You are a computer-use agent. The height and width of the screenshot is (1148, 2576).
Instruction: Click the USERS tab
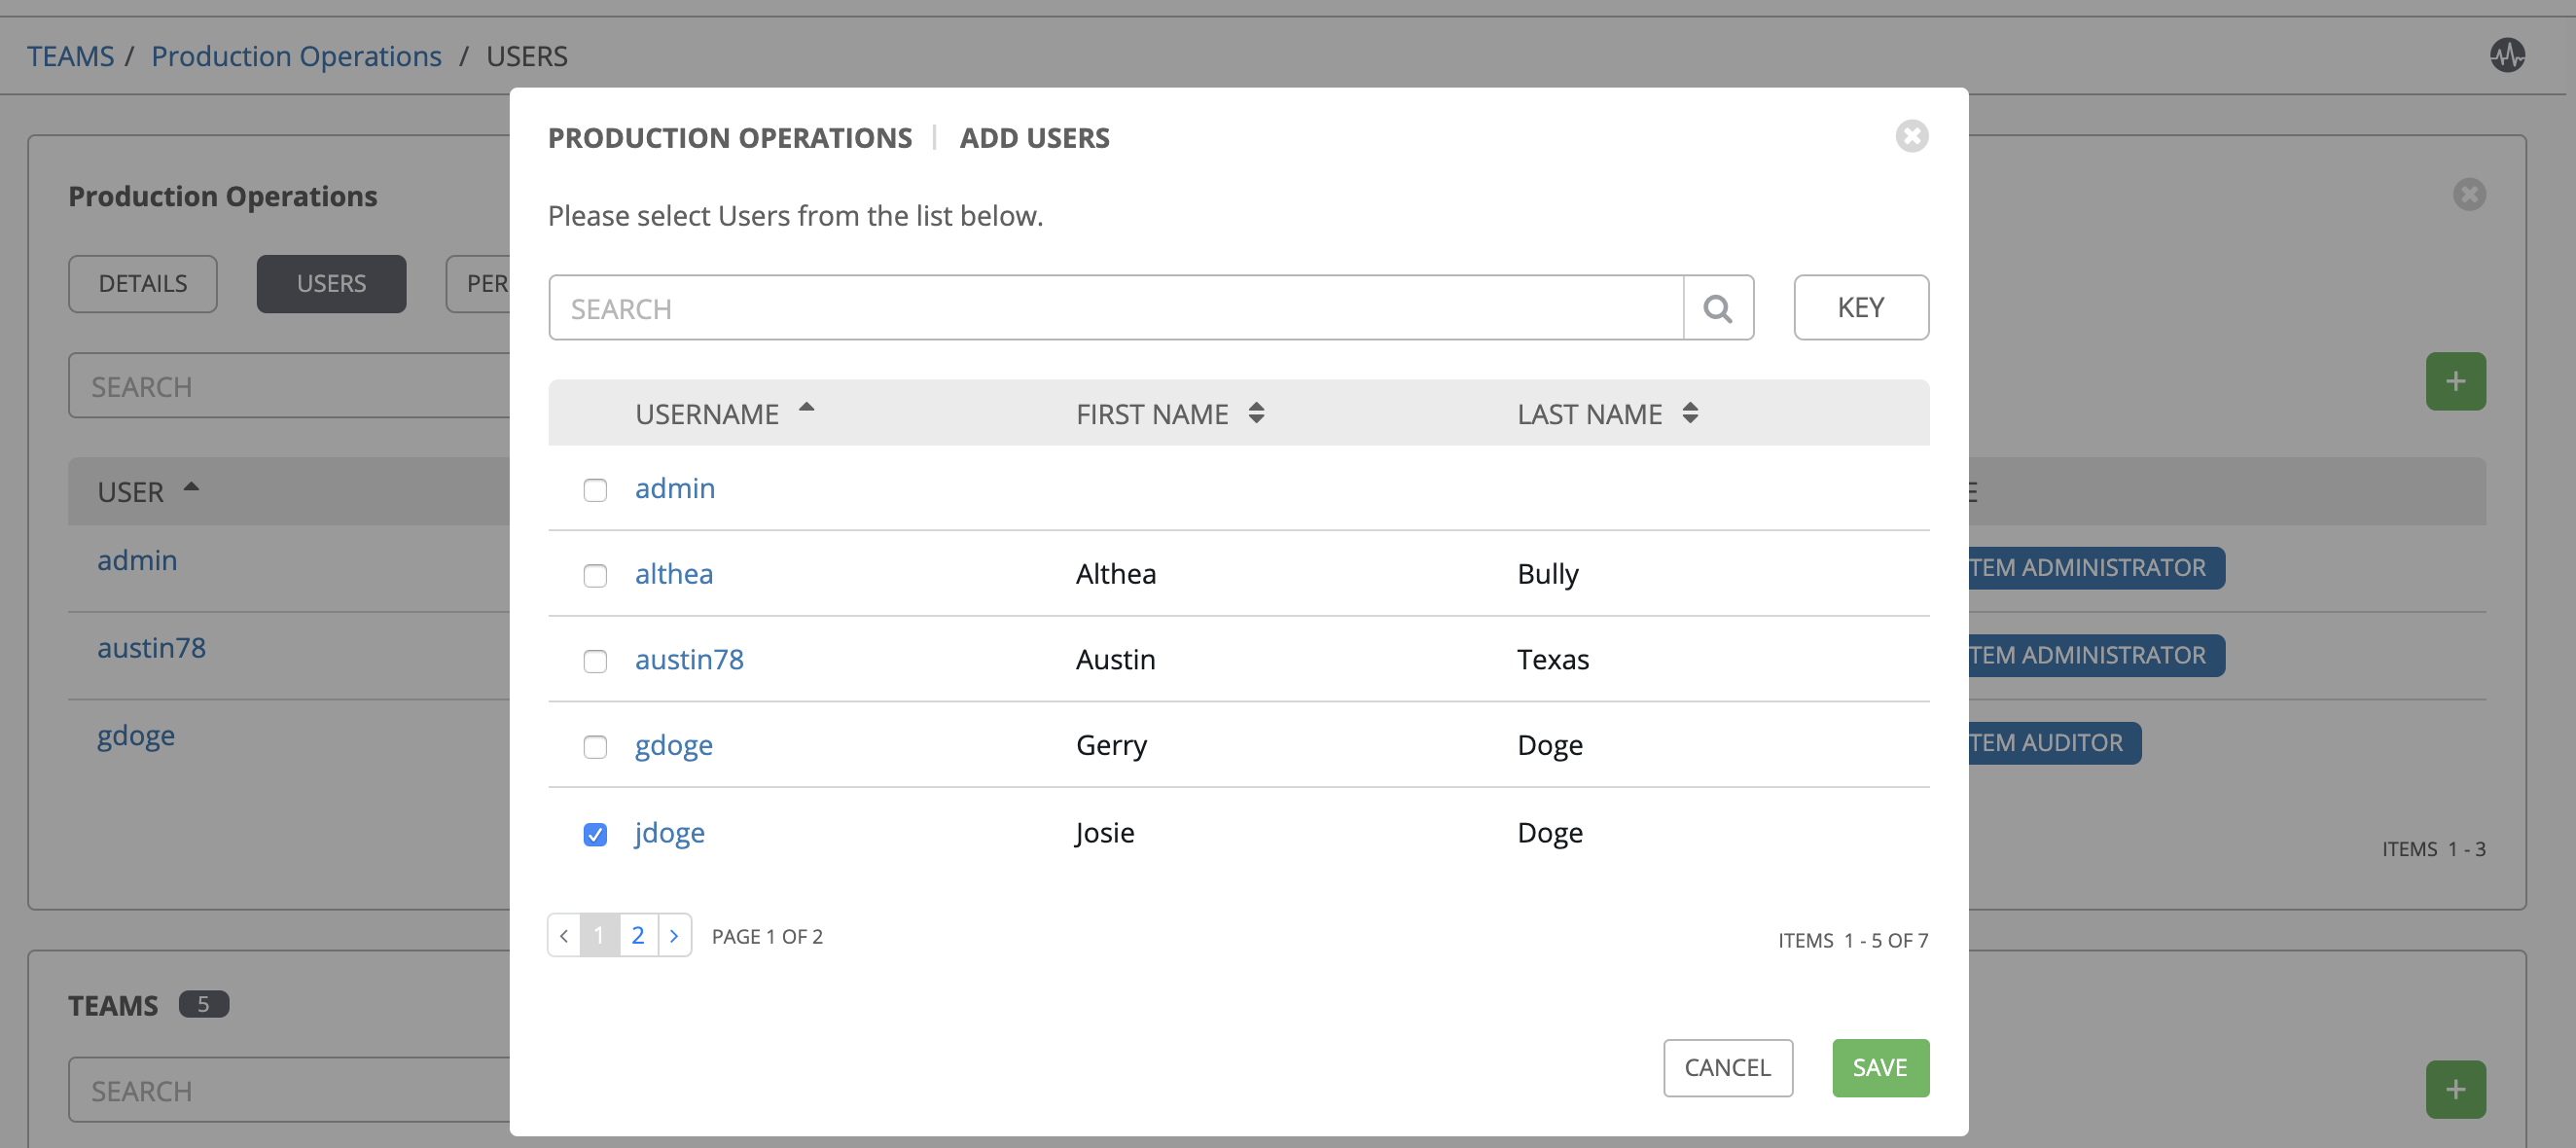[329, 284]
